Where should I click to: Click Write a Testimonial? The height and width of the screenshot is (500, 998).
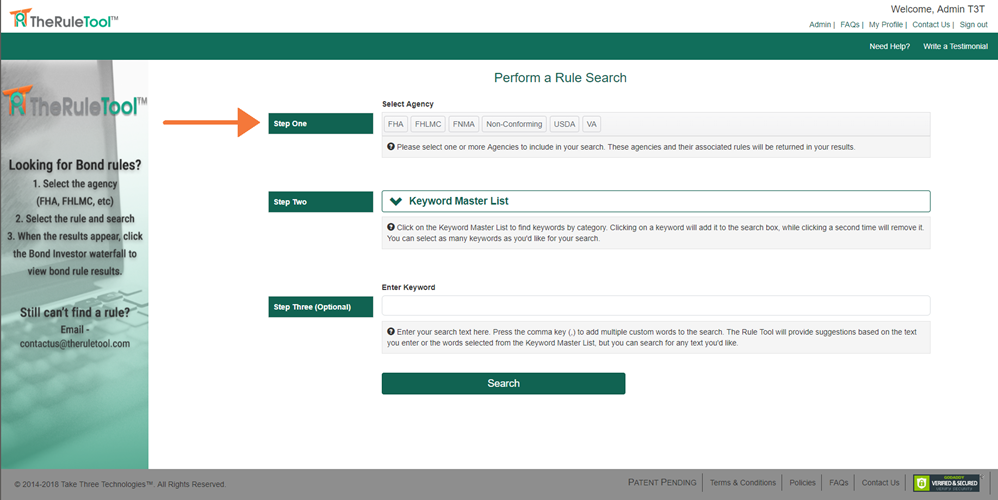(x=954, y=46)
